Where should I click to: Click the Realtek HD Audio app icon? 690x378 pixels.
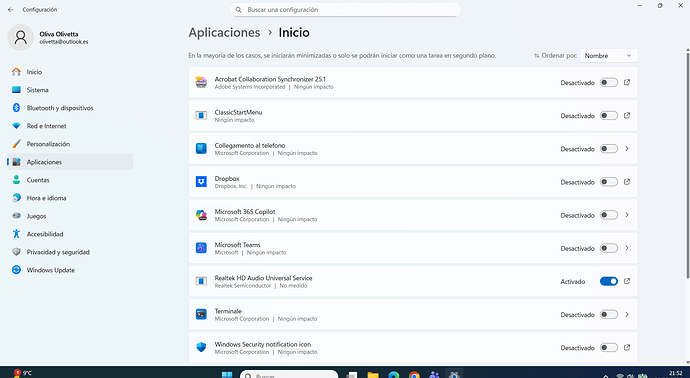[201, 281]
